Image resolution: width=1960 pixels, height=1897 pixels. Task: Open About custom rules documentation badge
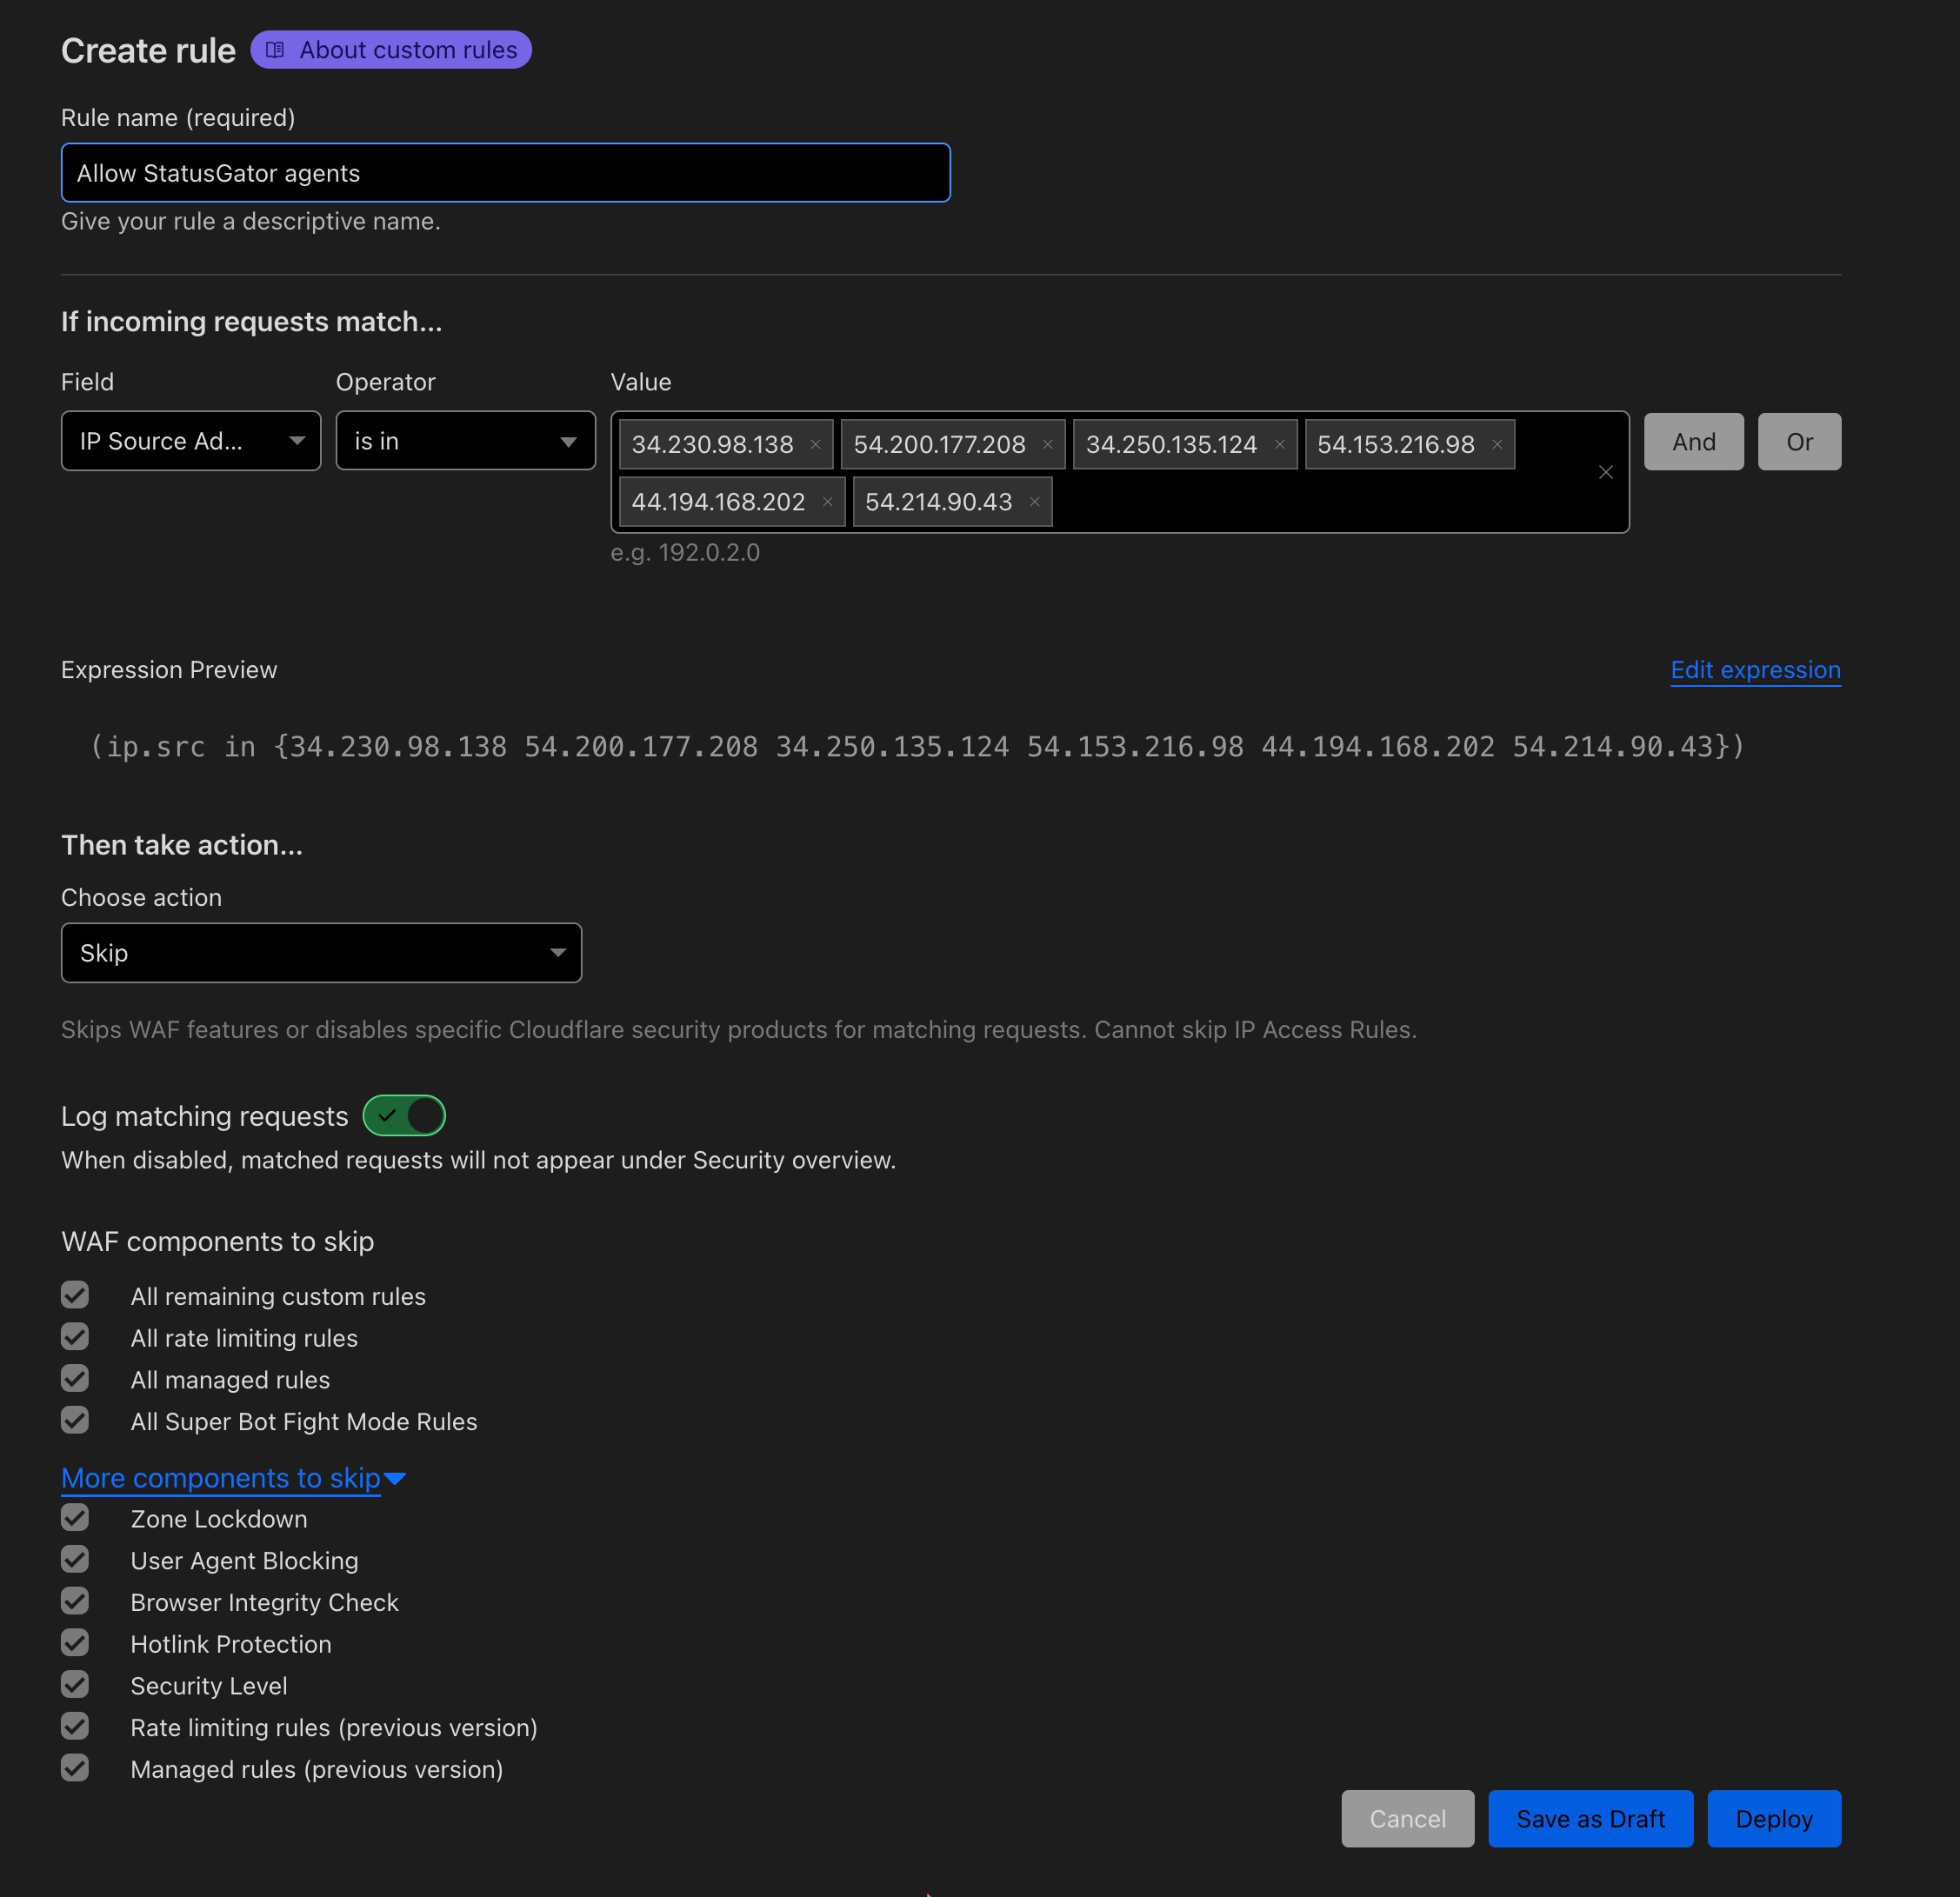[x=391, y=50]
